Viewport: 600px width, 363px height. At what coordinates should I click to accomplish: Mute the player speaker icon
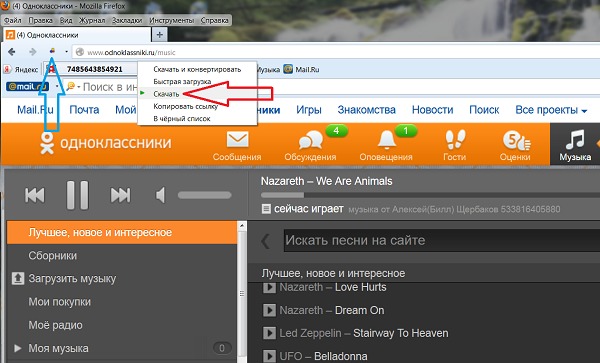click(x=160, y=195)
